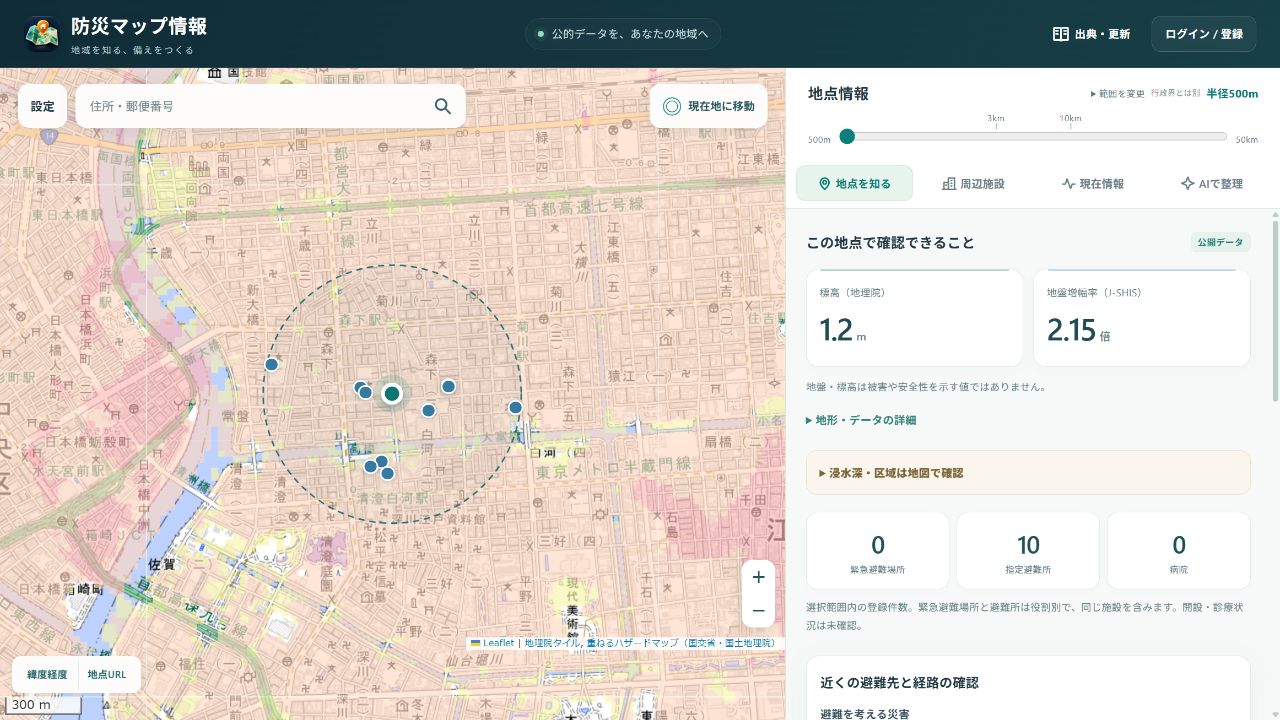Viewport: 1280px width, 720px height.
Task: Select the shelter marker left of the circle
Action: click(x=271, y=364)
